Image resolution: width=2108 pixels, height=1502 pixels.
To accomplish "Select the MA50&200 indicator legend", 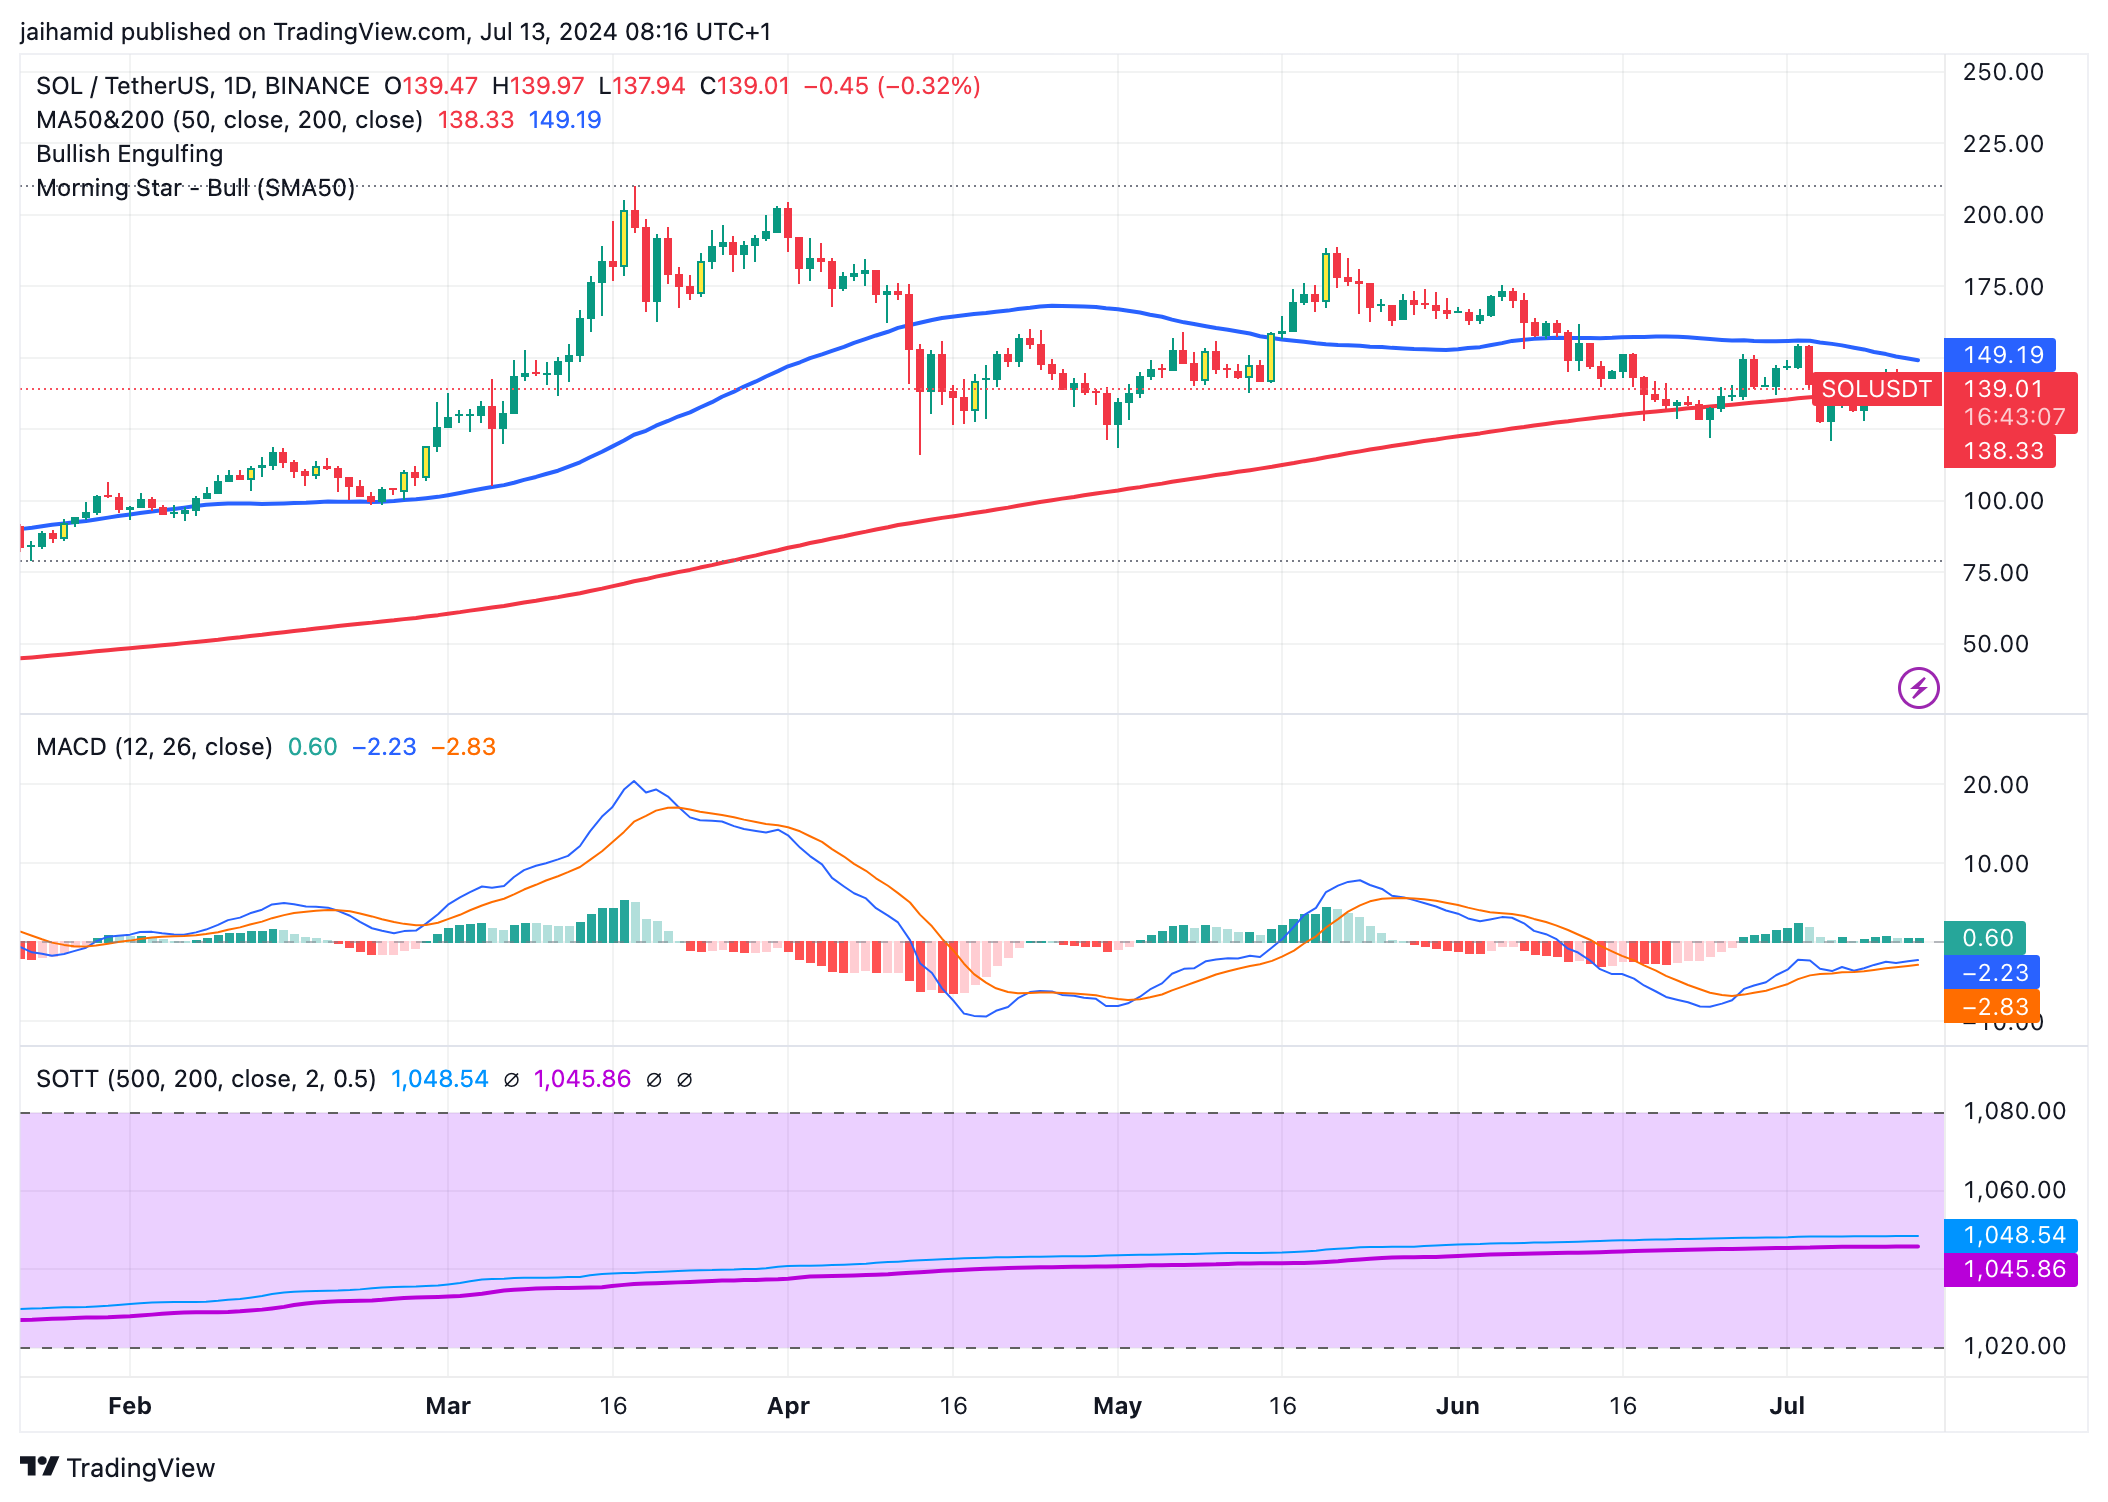I will click(x=229, y=120).
